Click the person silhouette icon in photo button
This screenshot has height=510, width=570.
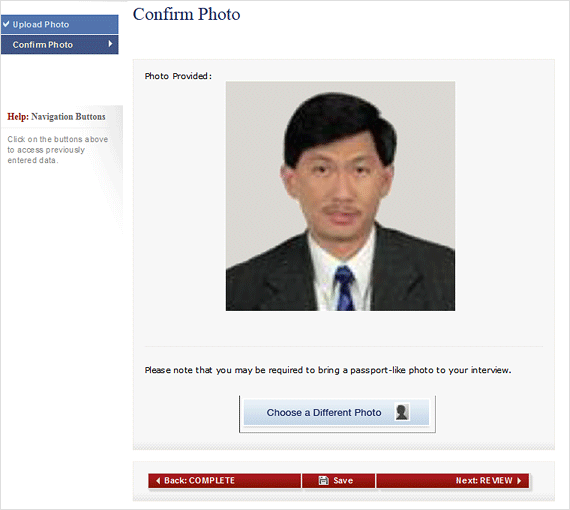(x=402, y=412)
